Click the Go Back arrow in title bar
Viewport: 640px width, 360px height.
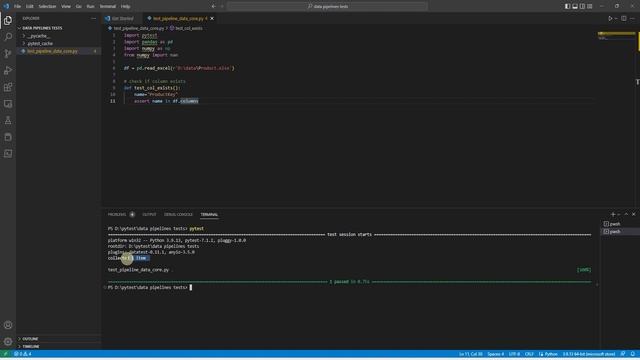point(213,6)
